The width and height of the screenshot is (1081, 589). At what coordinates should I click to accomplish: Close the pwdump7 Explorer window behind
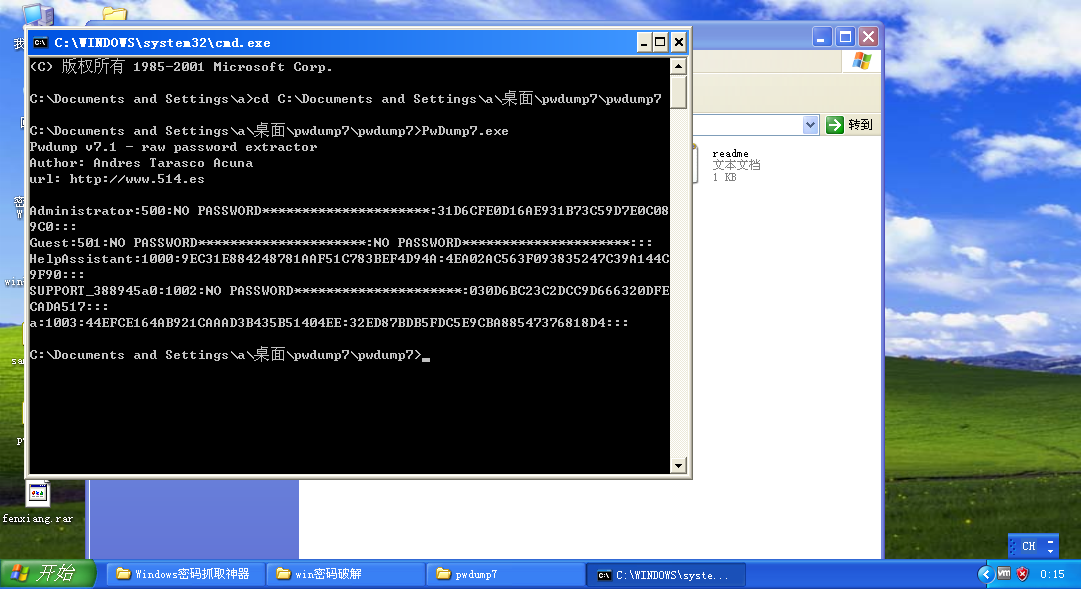coord(869,37)
